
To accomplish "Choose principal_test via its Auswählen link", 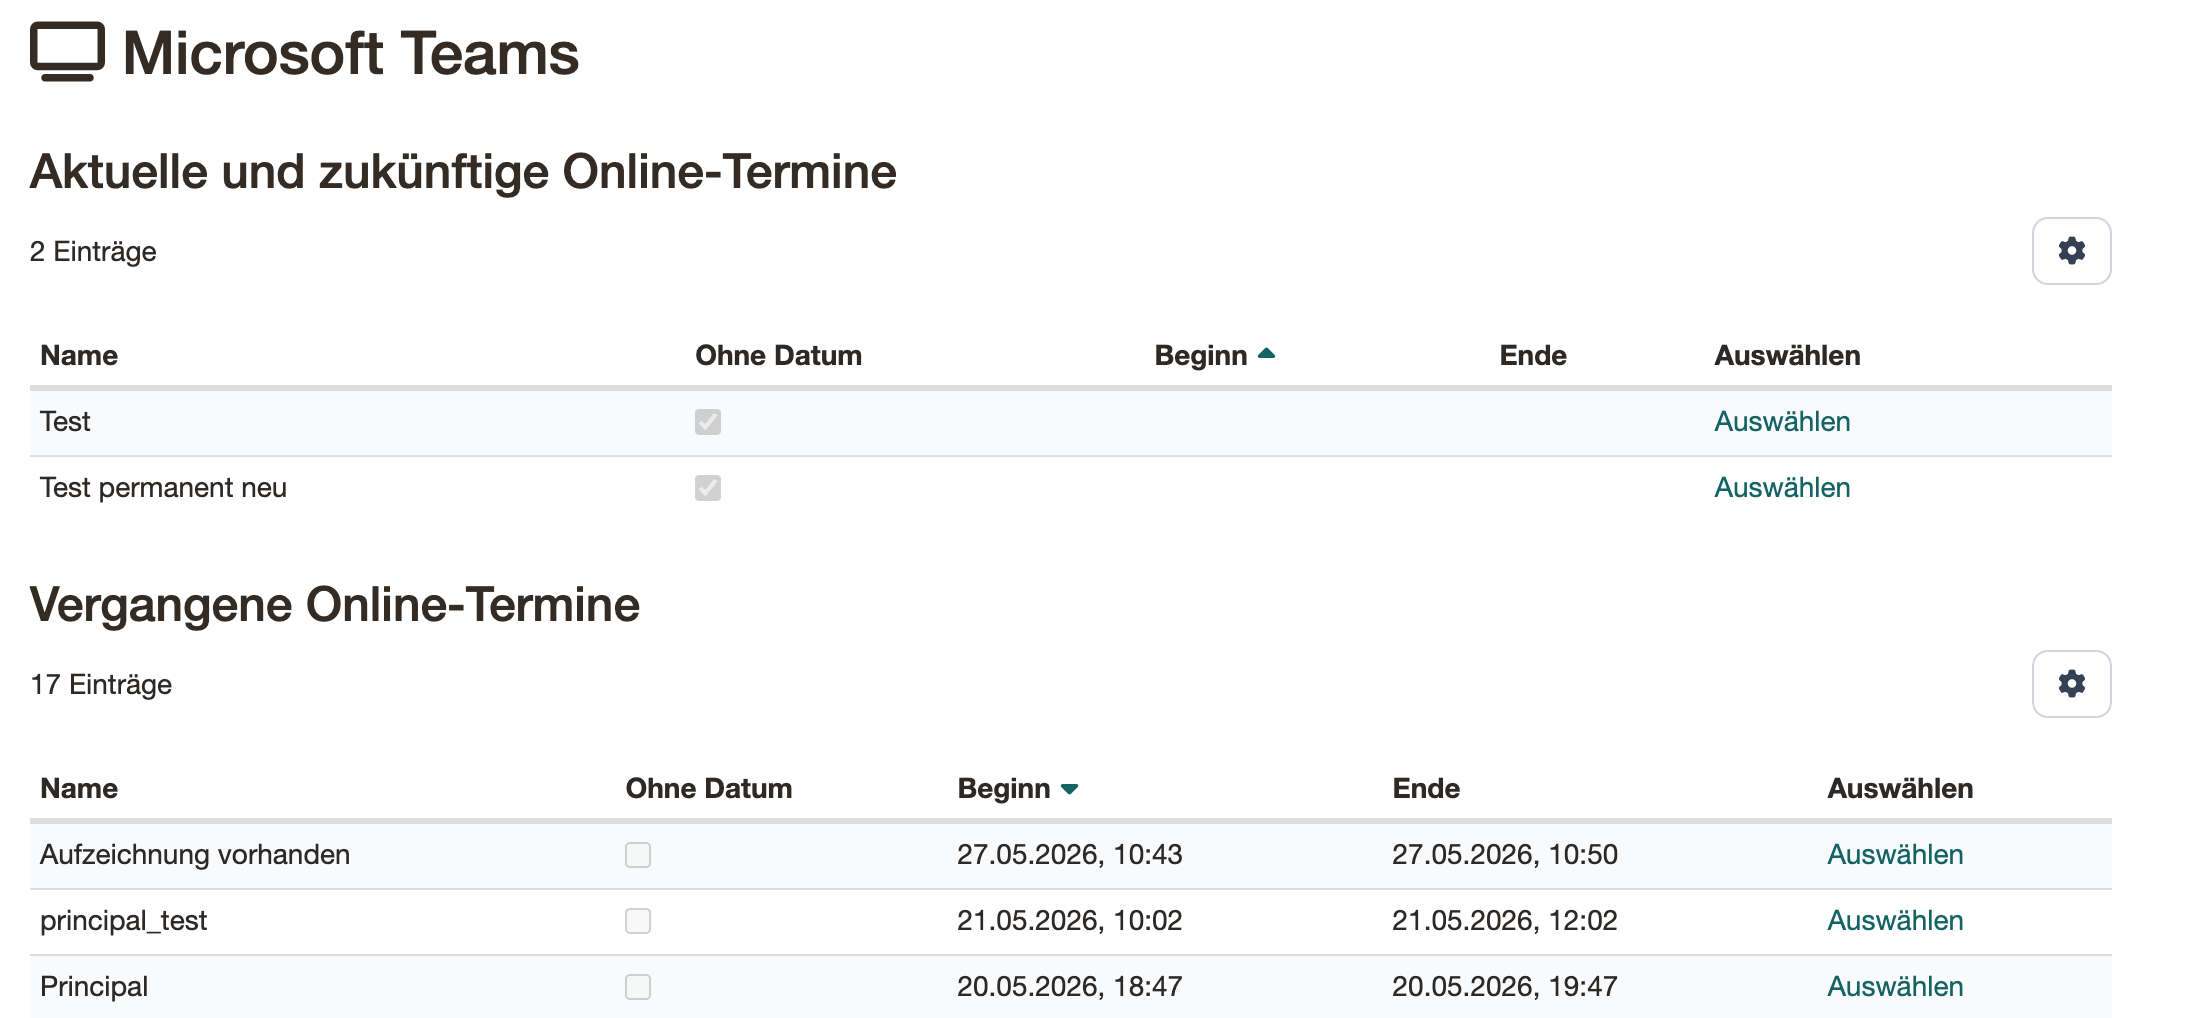I will pos(1895,921).
